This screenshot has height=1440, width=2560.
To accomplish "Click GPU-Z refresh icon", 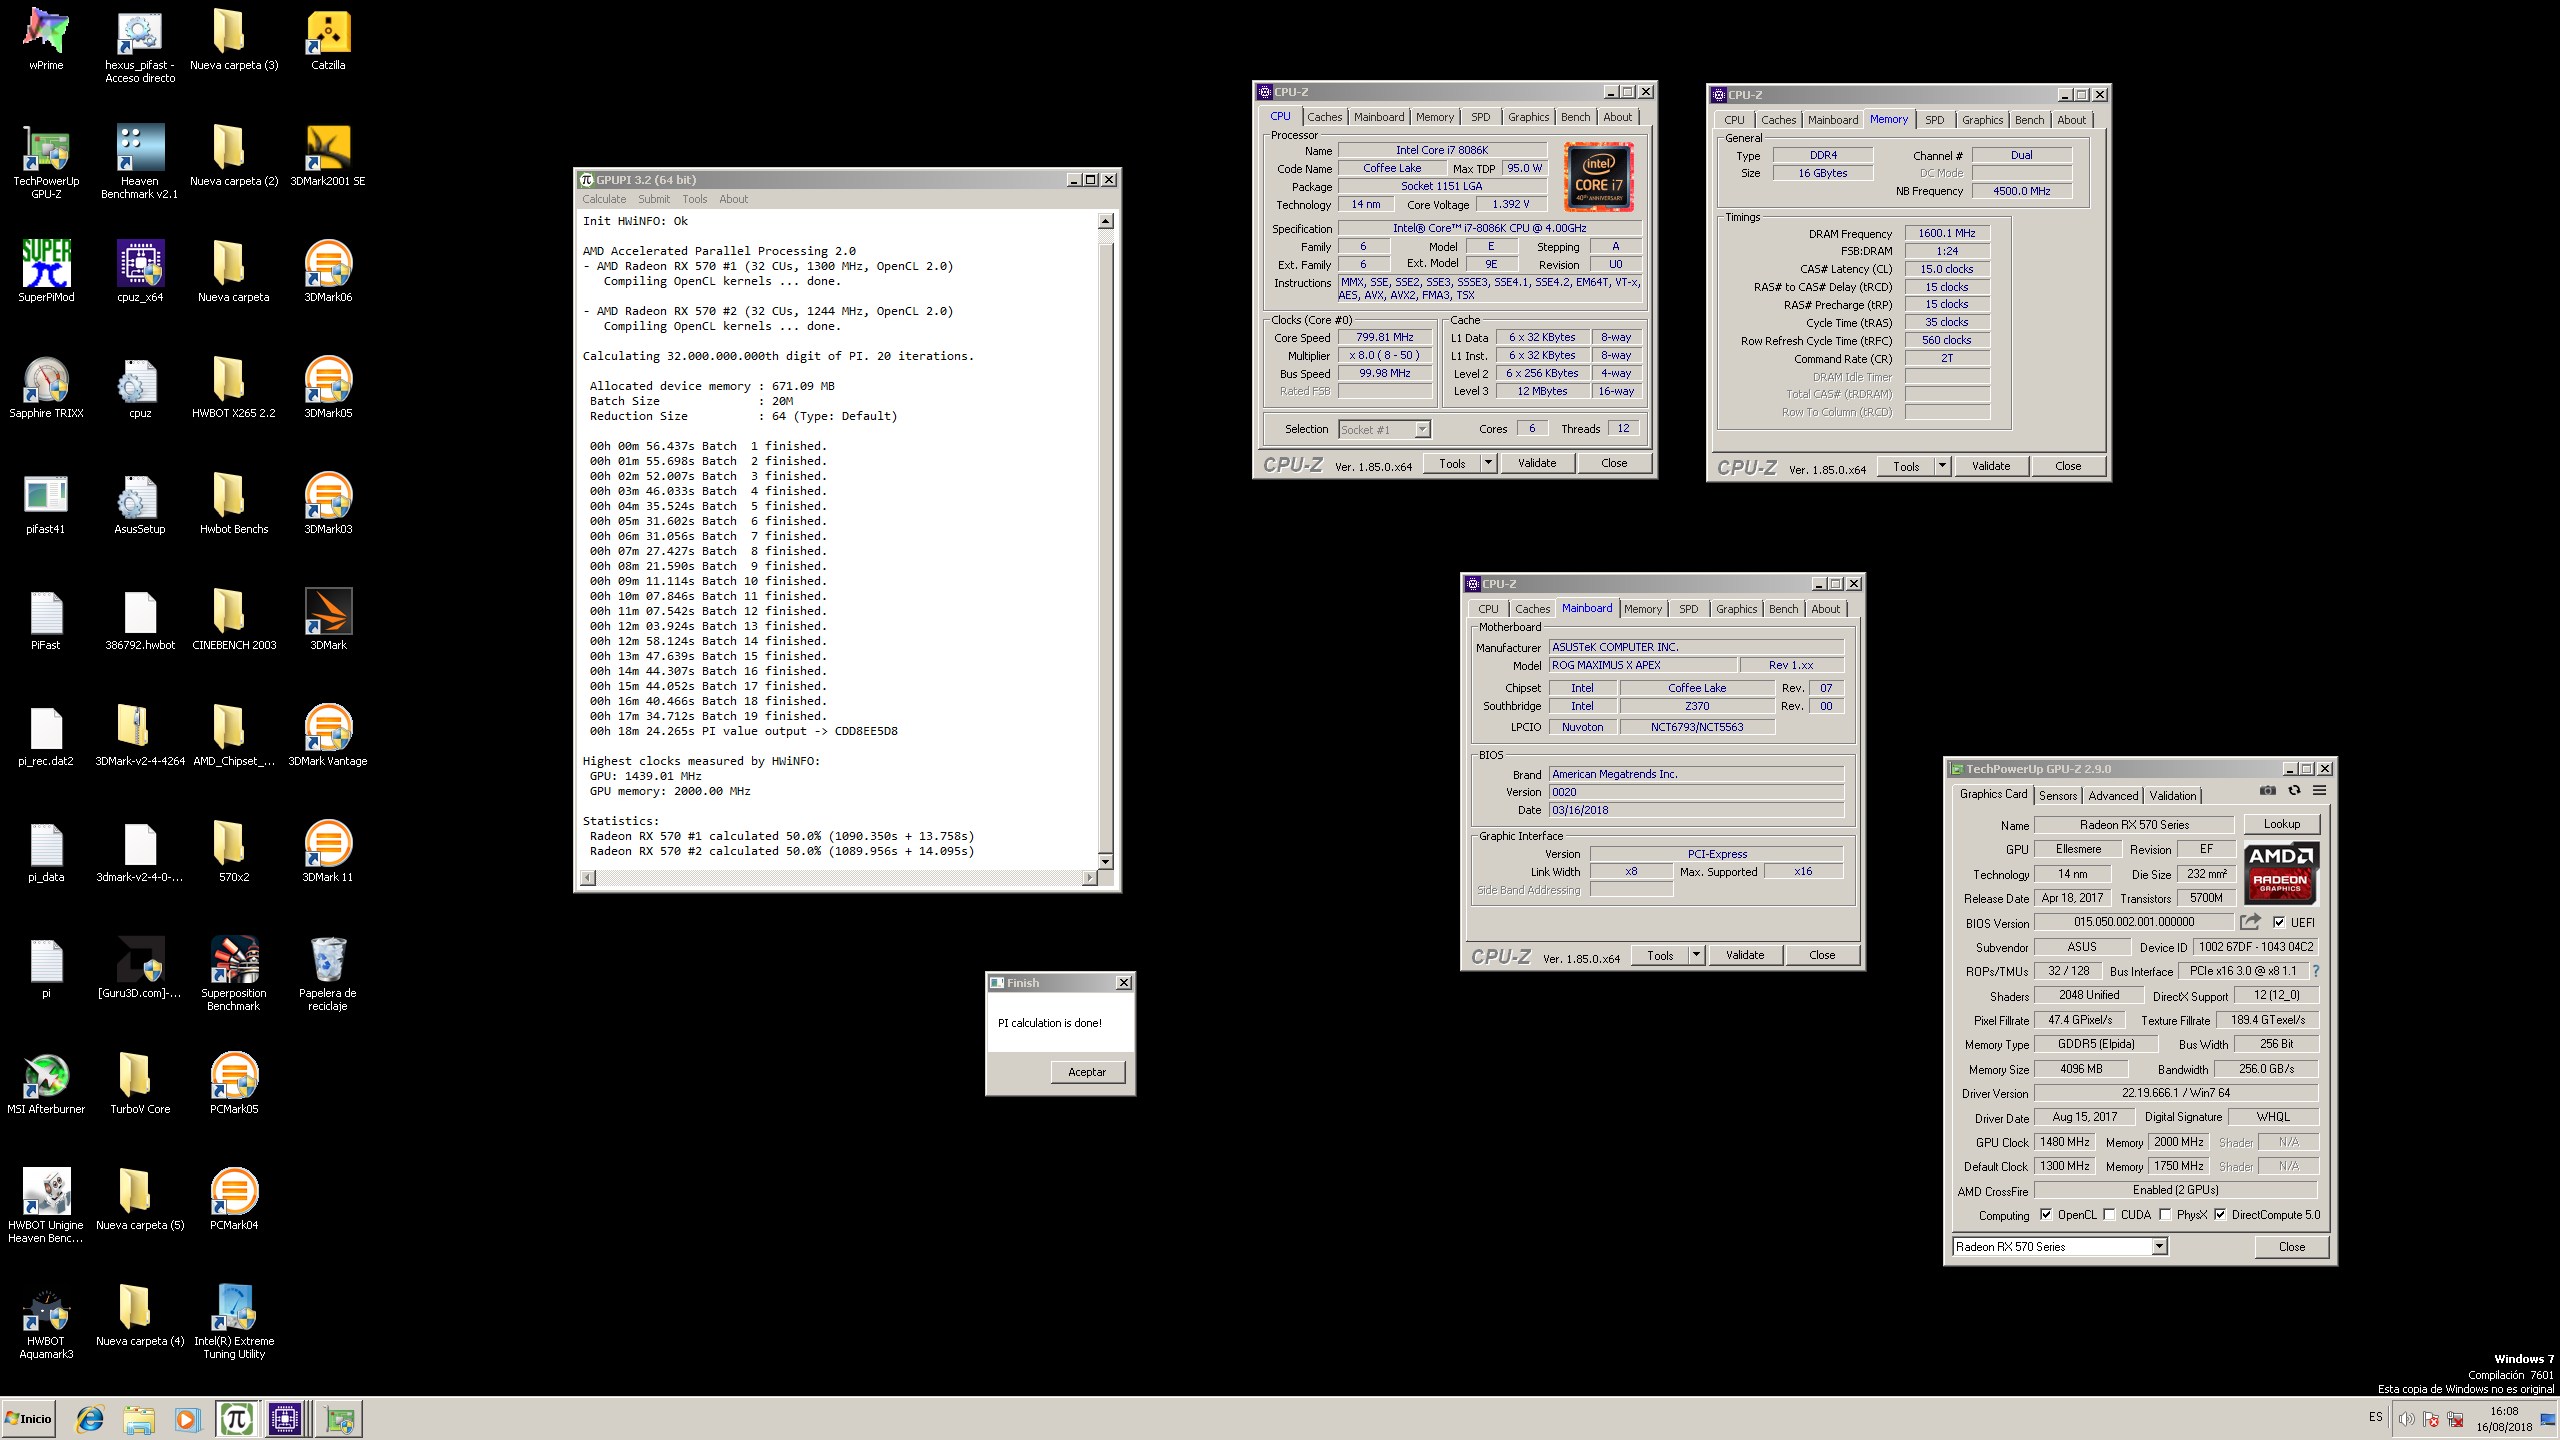I will click(x=2294, y=790).
